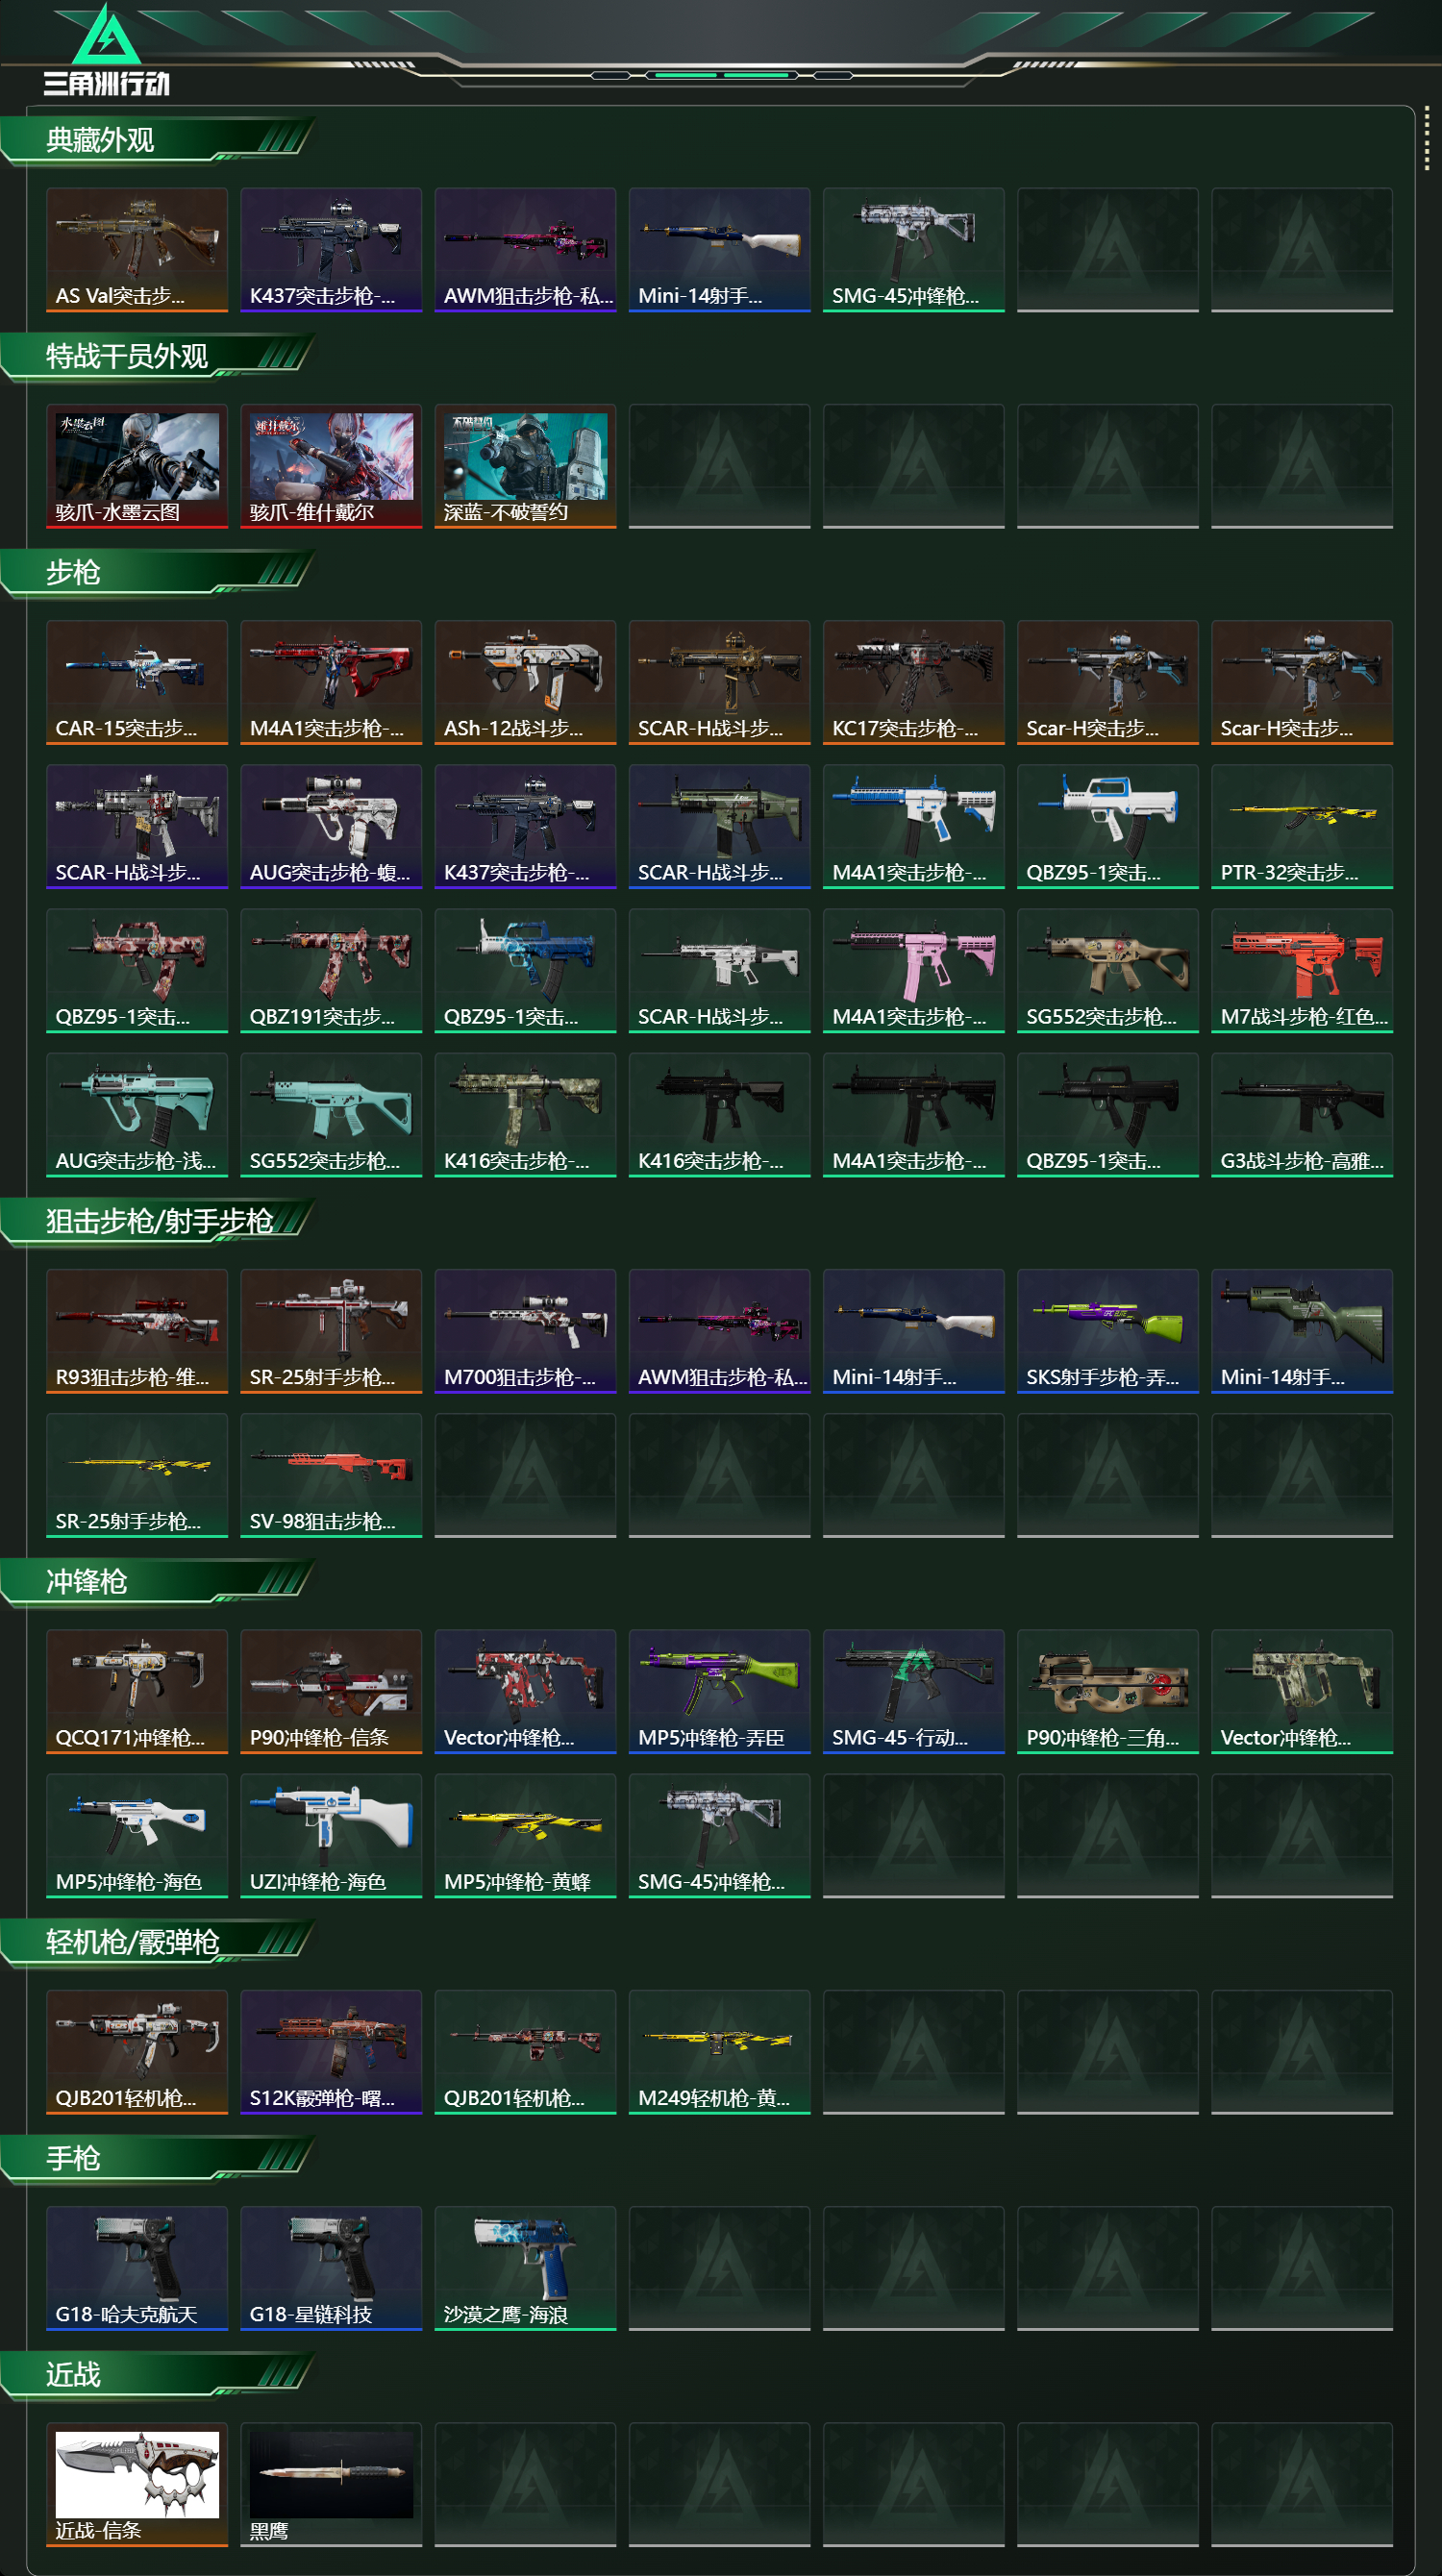Pick the UZI冲锋枪-海色 skin
Screen dimensions: 1442x2576
click(331, 1835)
